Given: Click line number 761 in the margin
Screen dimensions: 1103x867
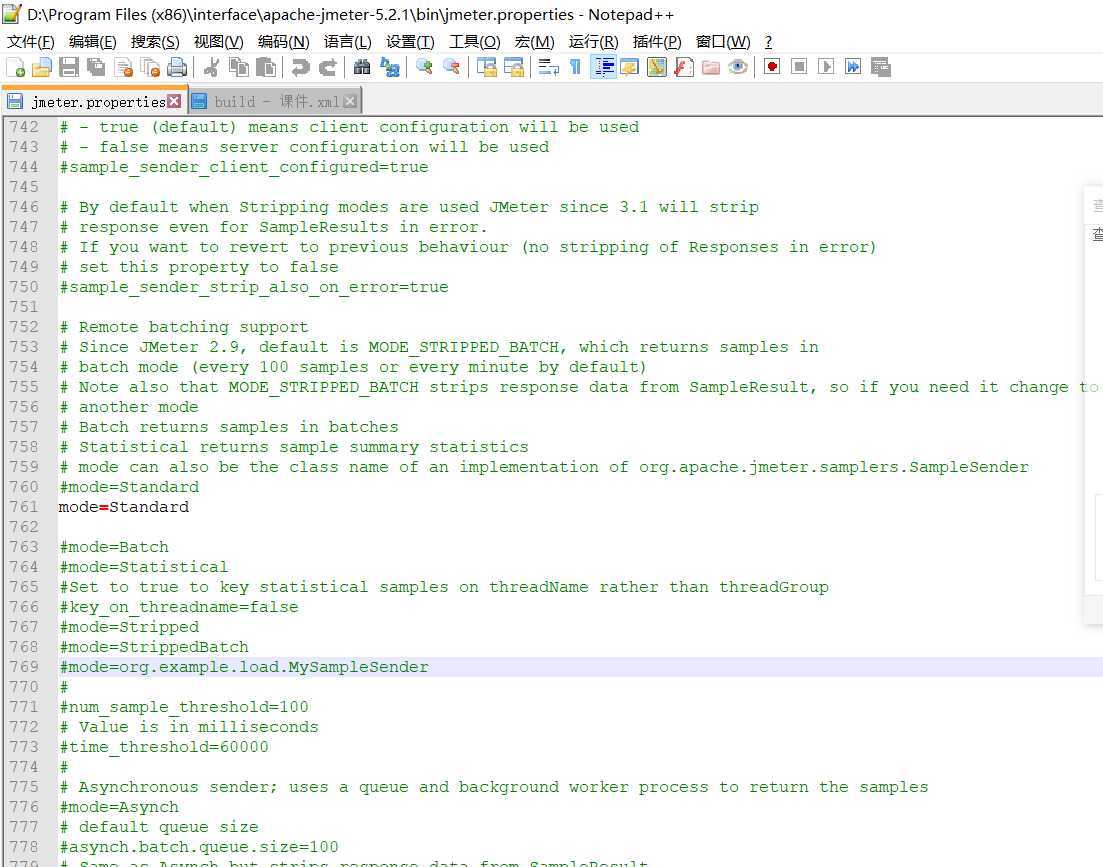Looking at the screenshot, I should [24, 507].
